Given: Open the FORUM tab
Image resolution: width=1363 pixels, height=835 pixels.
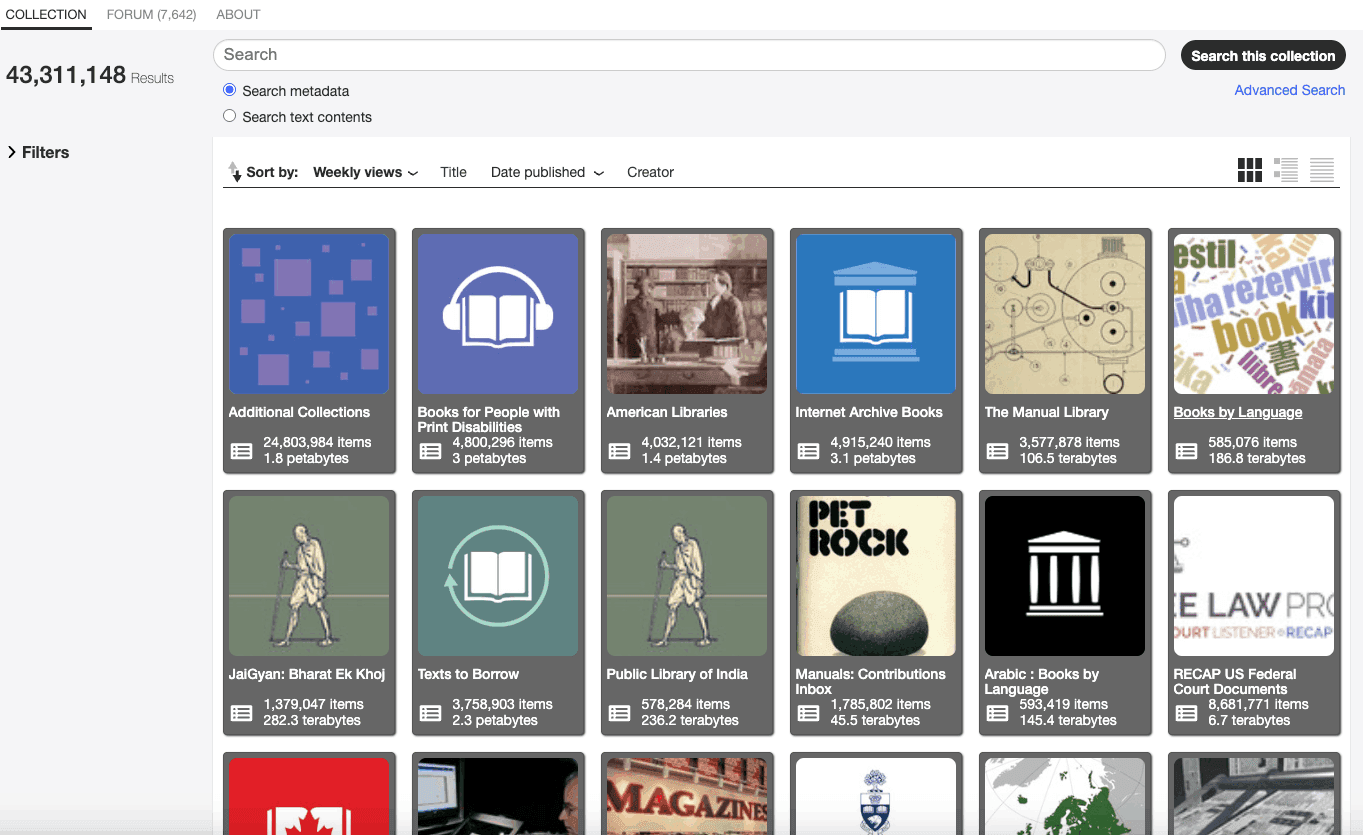Looking at the screenshot, I should pos(151,14).
